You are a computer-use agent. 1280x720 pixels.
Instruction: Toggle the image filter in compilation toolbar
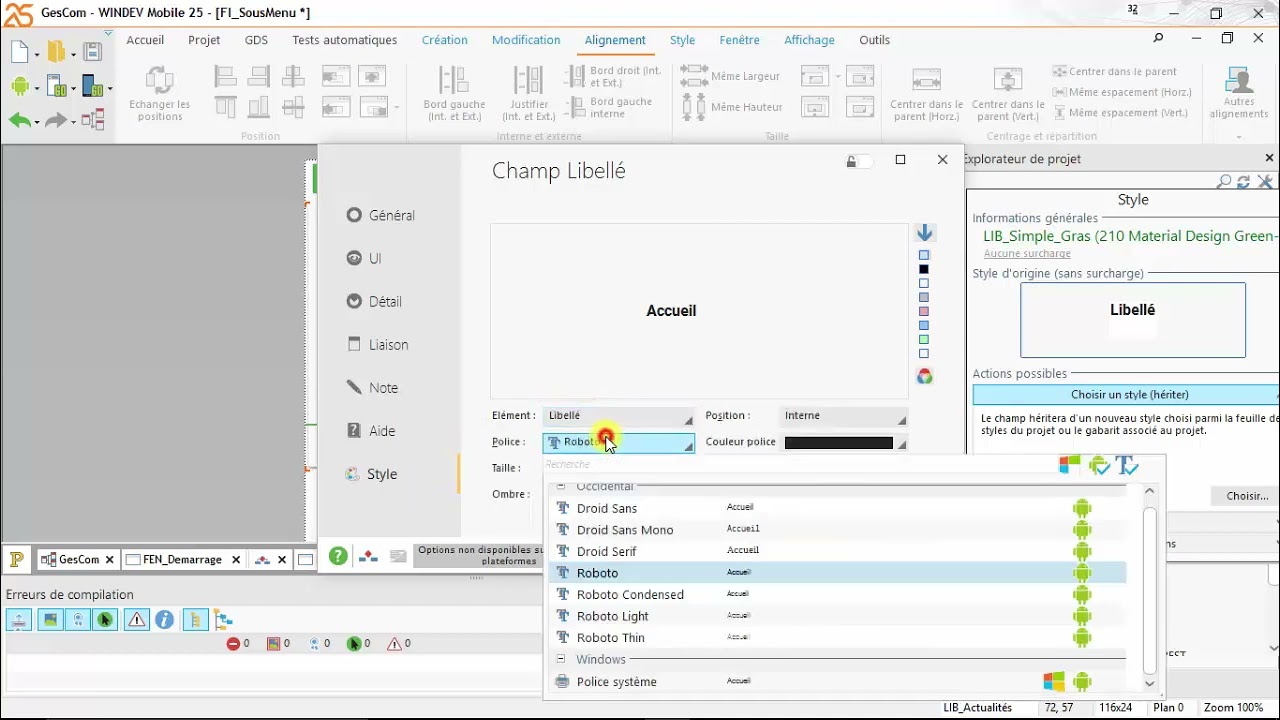click(x=49, y=620)
